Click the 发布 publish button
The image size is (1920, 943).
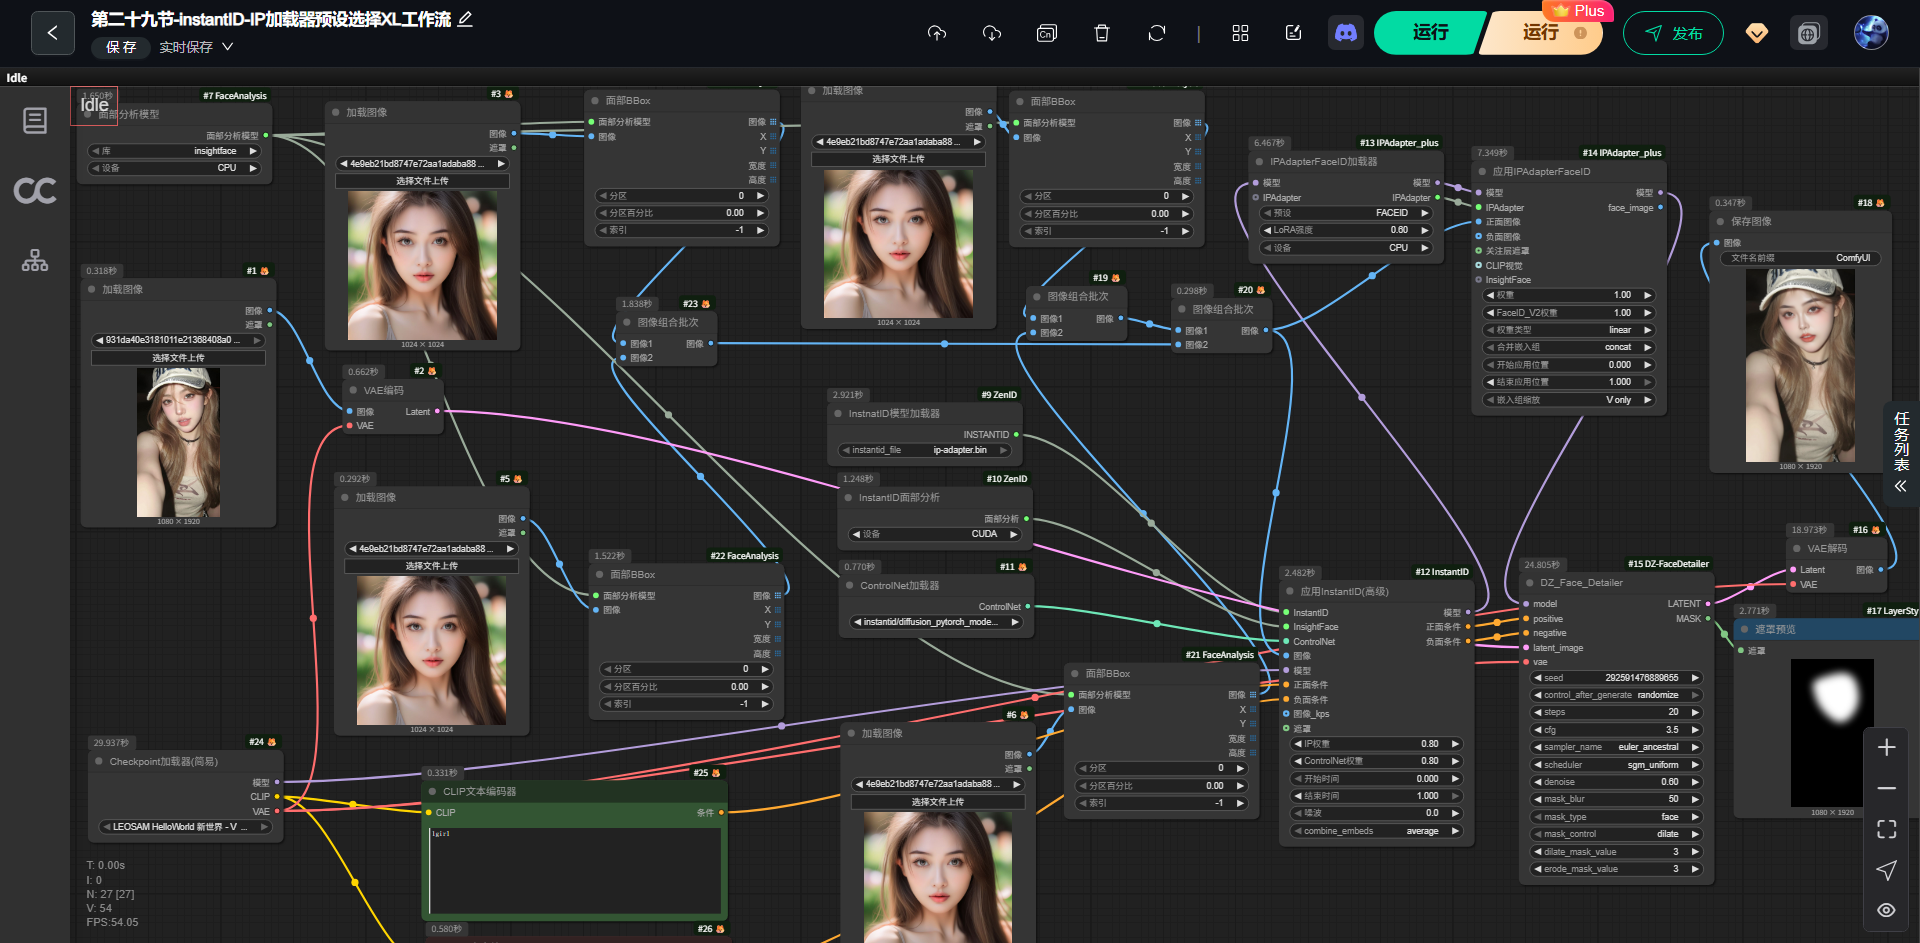coord(1673,33)
